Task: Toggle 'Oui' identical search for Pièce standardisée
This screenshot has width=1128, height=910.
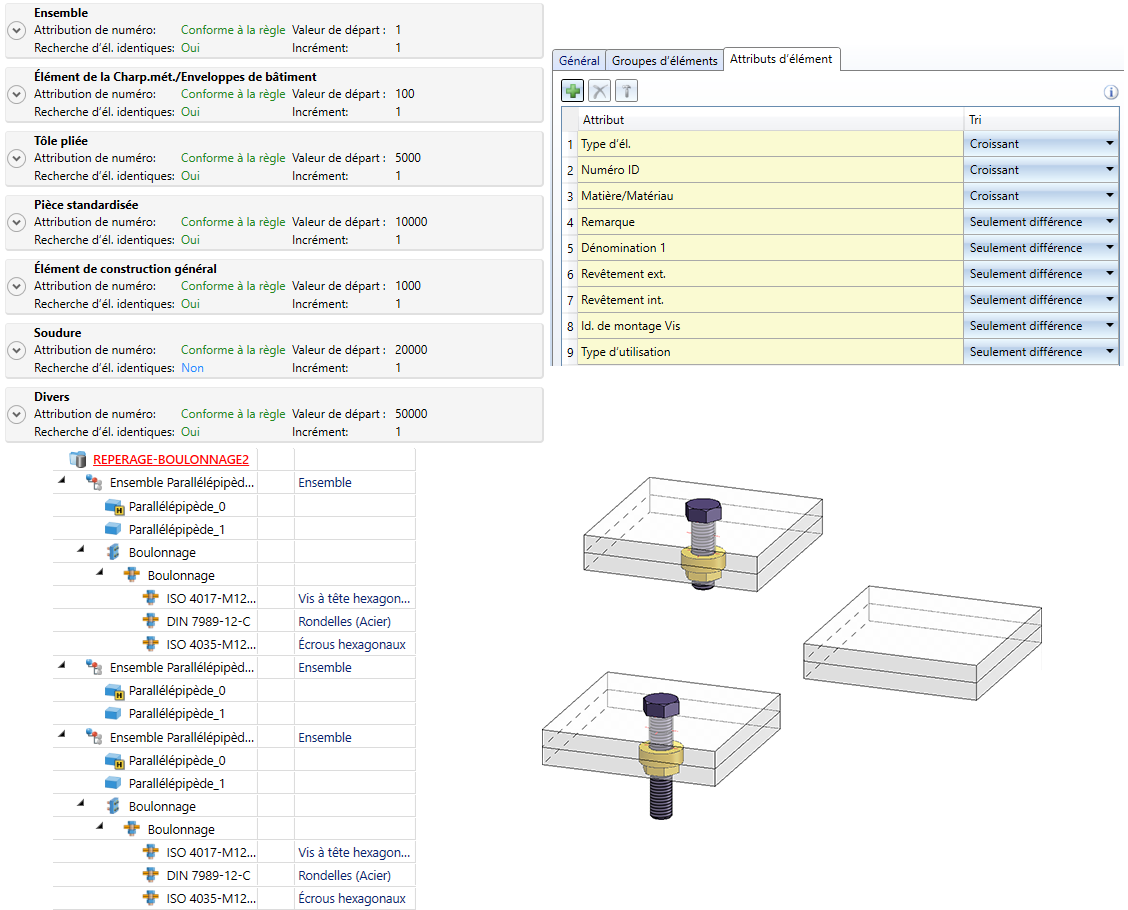Action: 190,240
